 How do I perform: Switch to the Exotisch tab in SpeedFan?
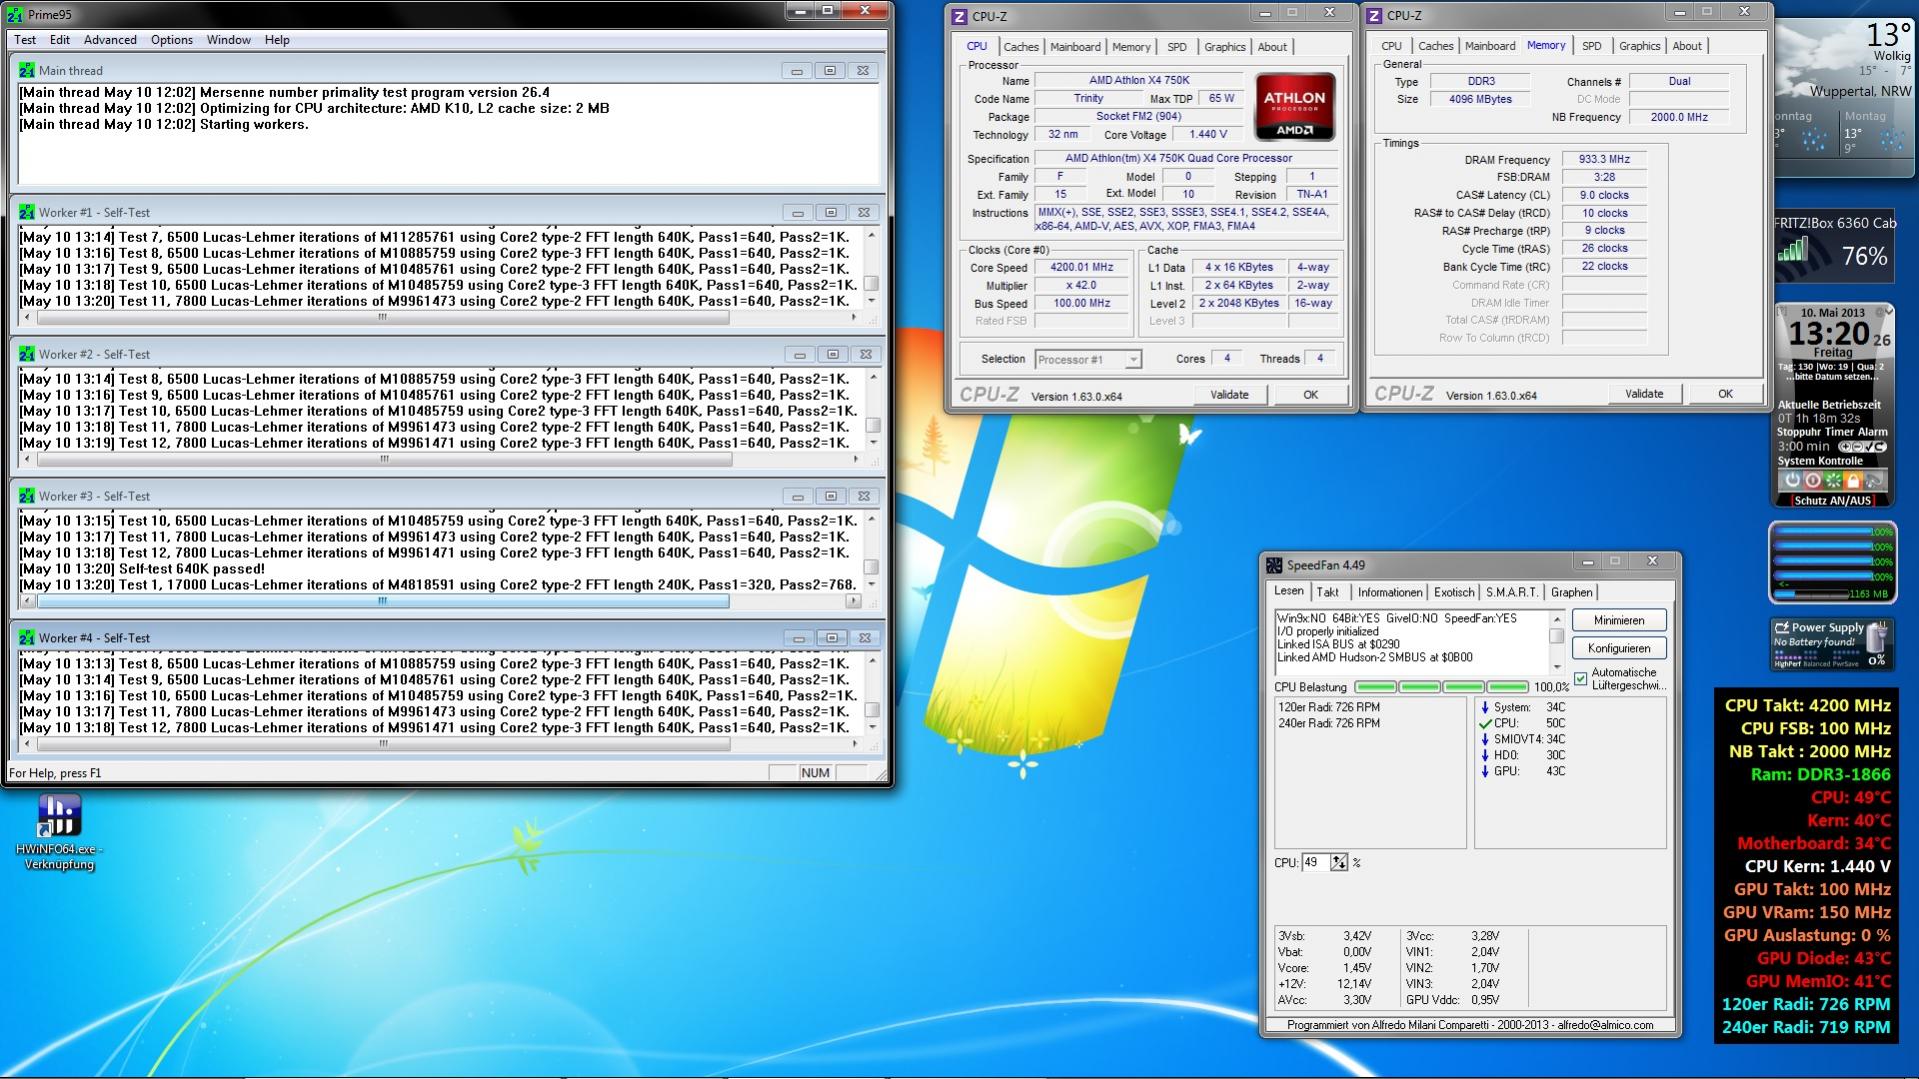click(1453, 593)
